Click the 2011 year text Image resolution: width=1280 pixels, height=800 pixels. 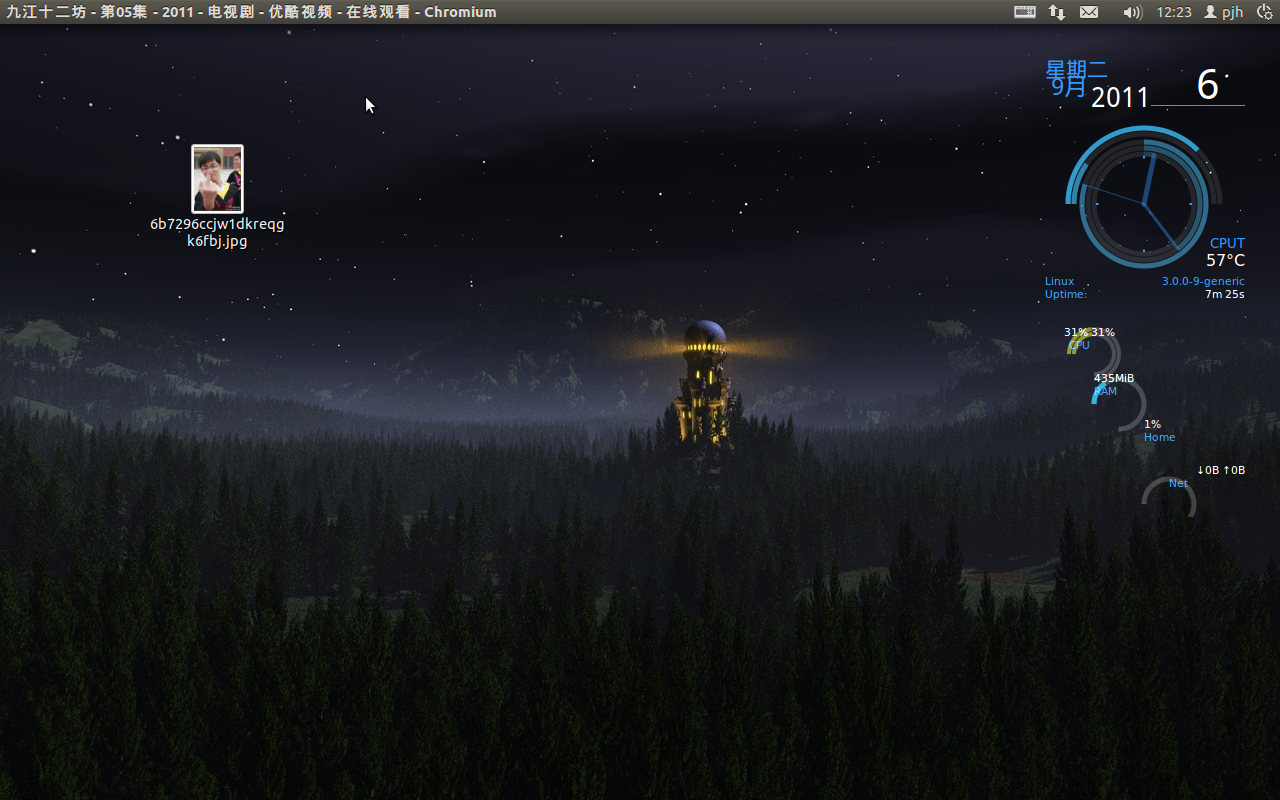click(1120, 97)
